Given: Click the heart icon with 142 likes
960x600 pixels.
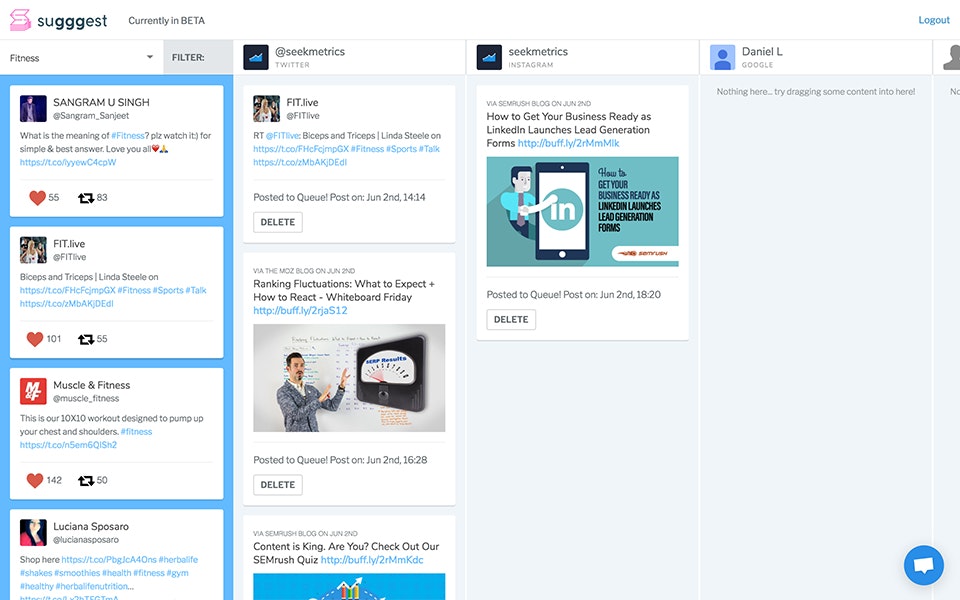Looking at the screenshot, I should tap(35, 480).
